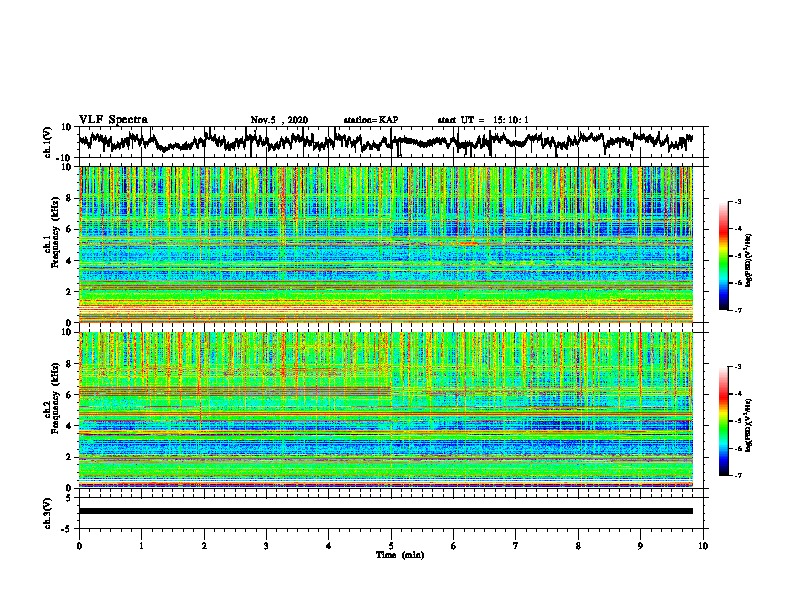Click the time axis tick label '9'
Viewport: 792px width, 612px height.
point(640,546)
